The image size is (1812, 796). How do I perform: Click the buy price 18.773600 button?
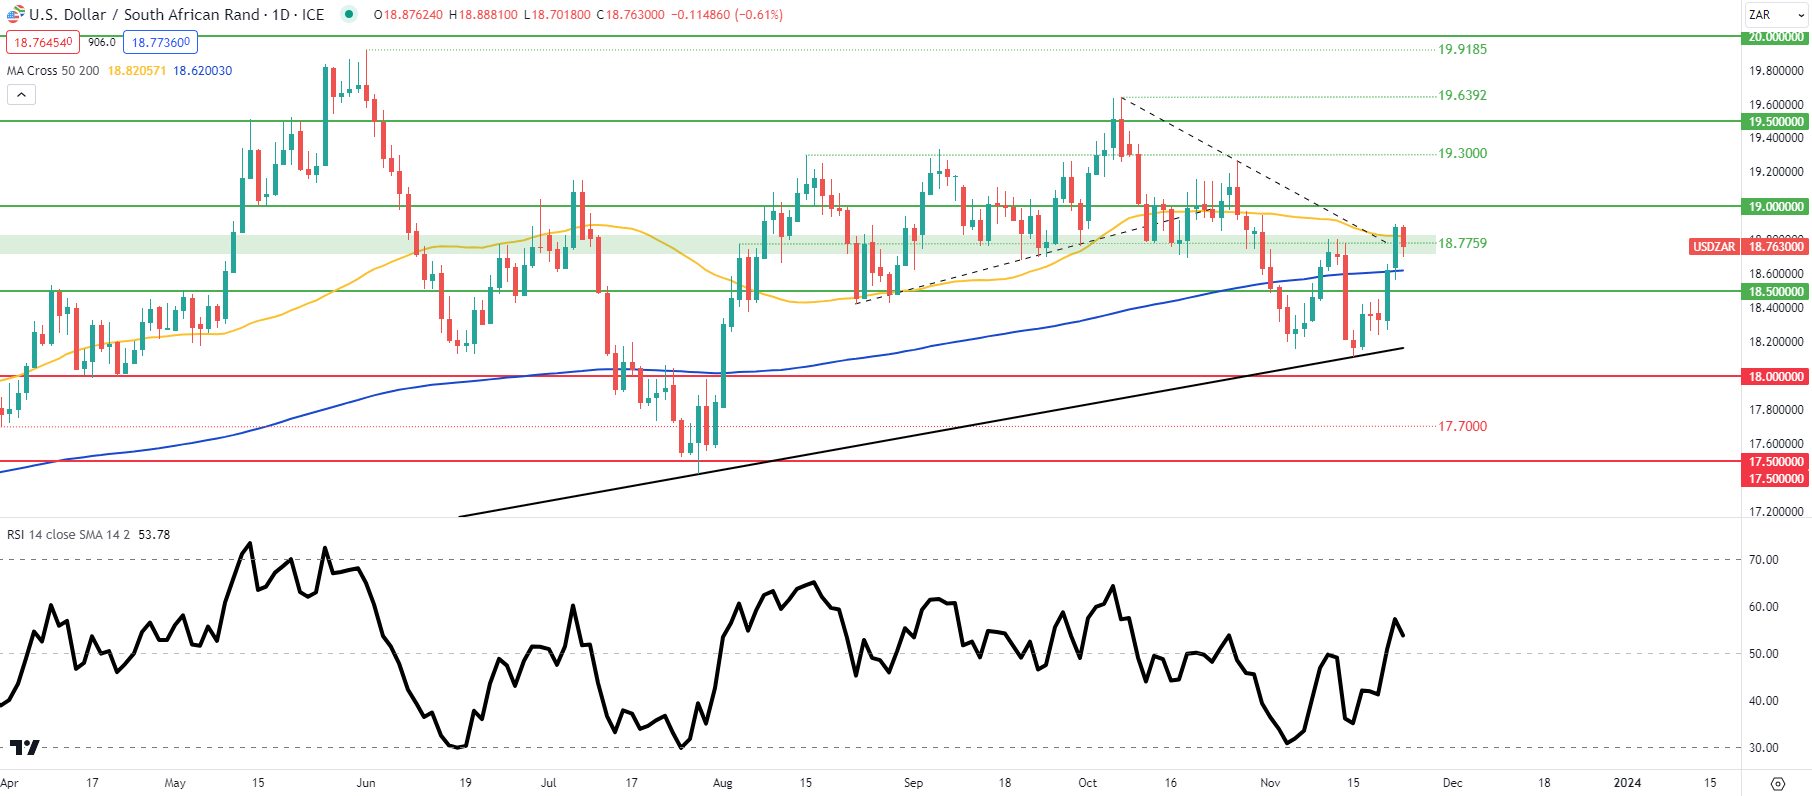pyautogui.click(x=160, y=42)
